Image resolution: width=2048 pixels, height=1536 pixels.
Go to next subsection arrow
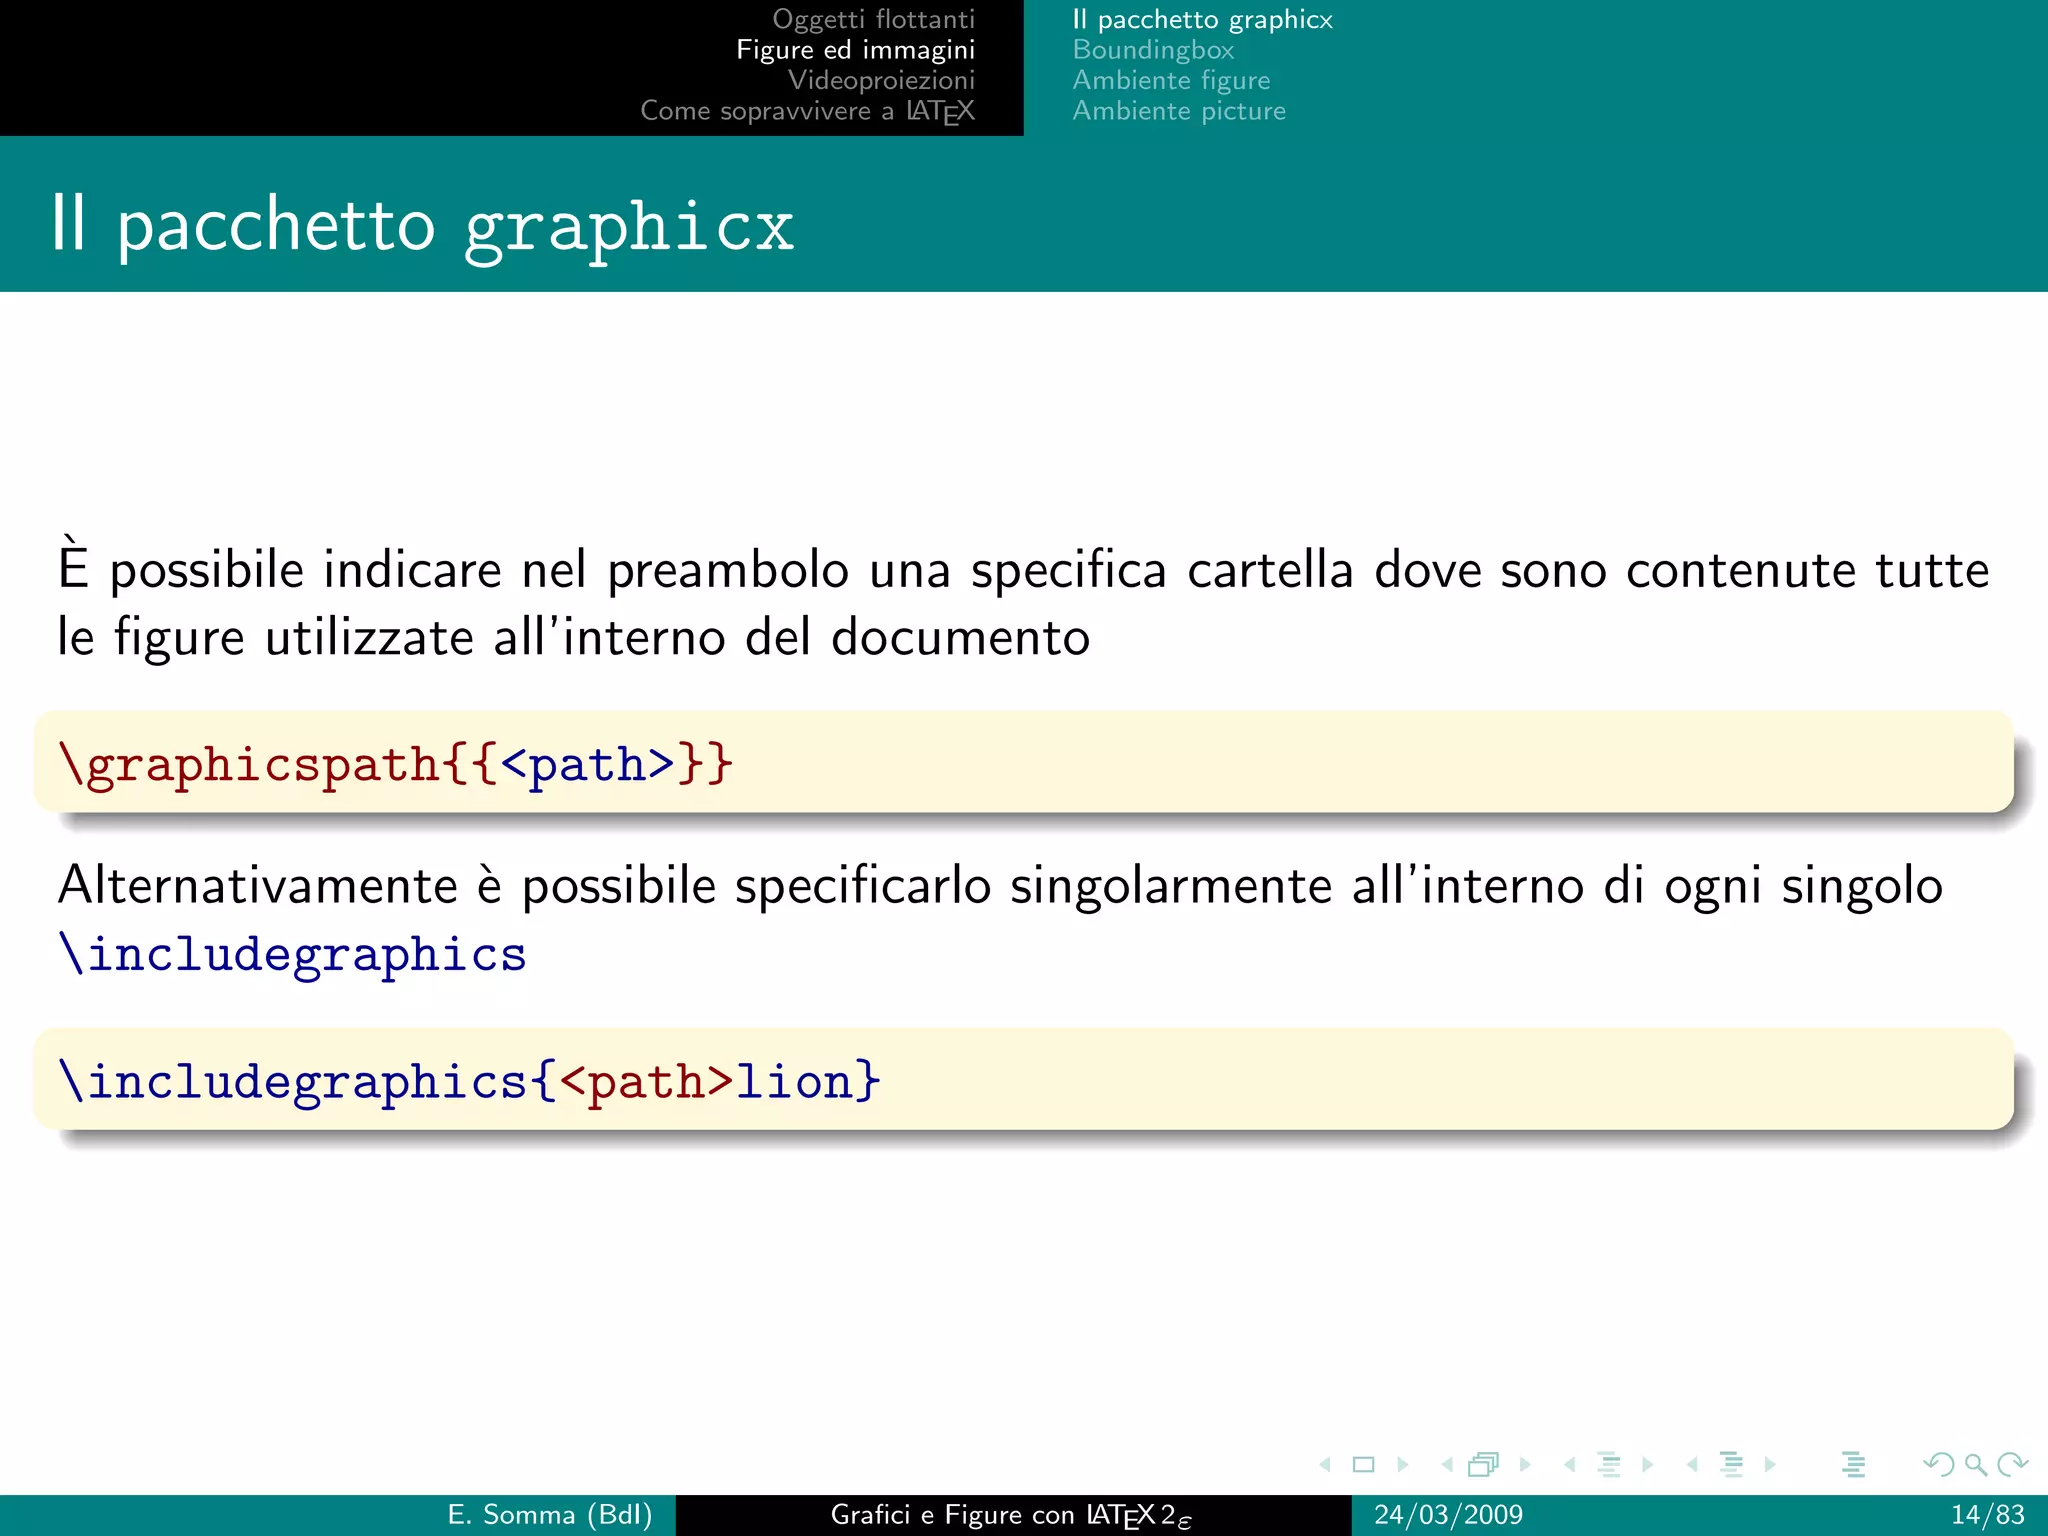(x=1648, y=1465)
